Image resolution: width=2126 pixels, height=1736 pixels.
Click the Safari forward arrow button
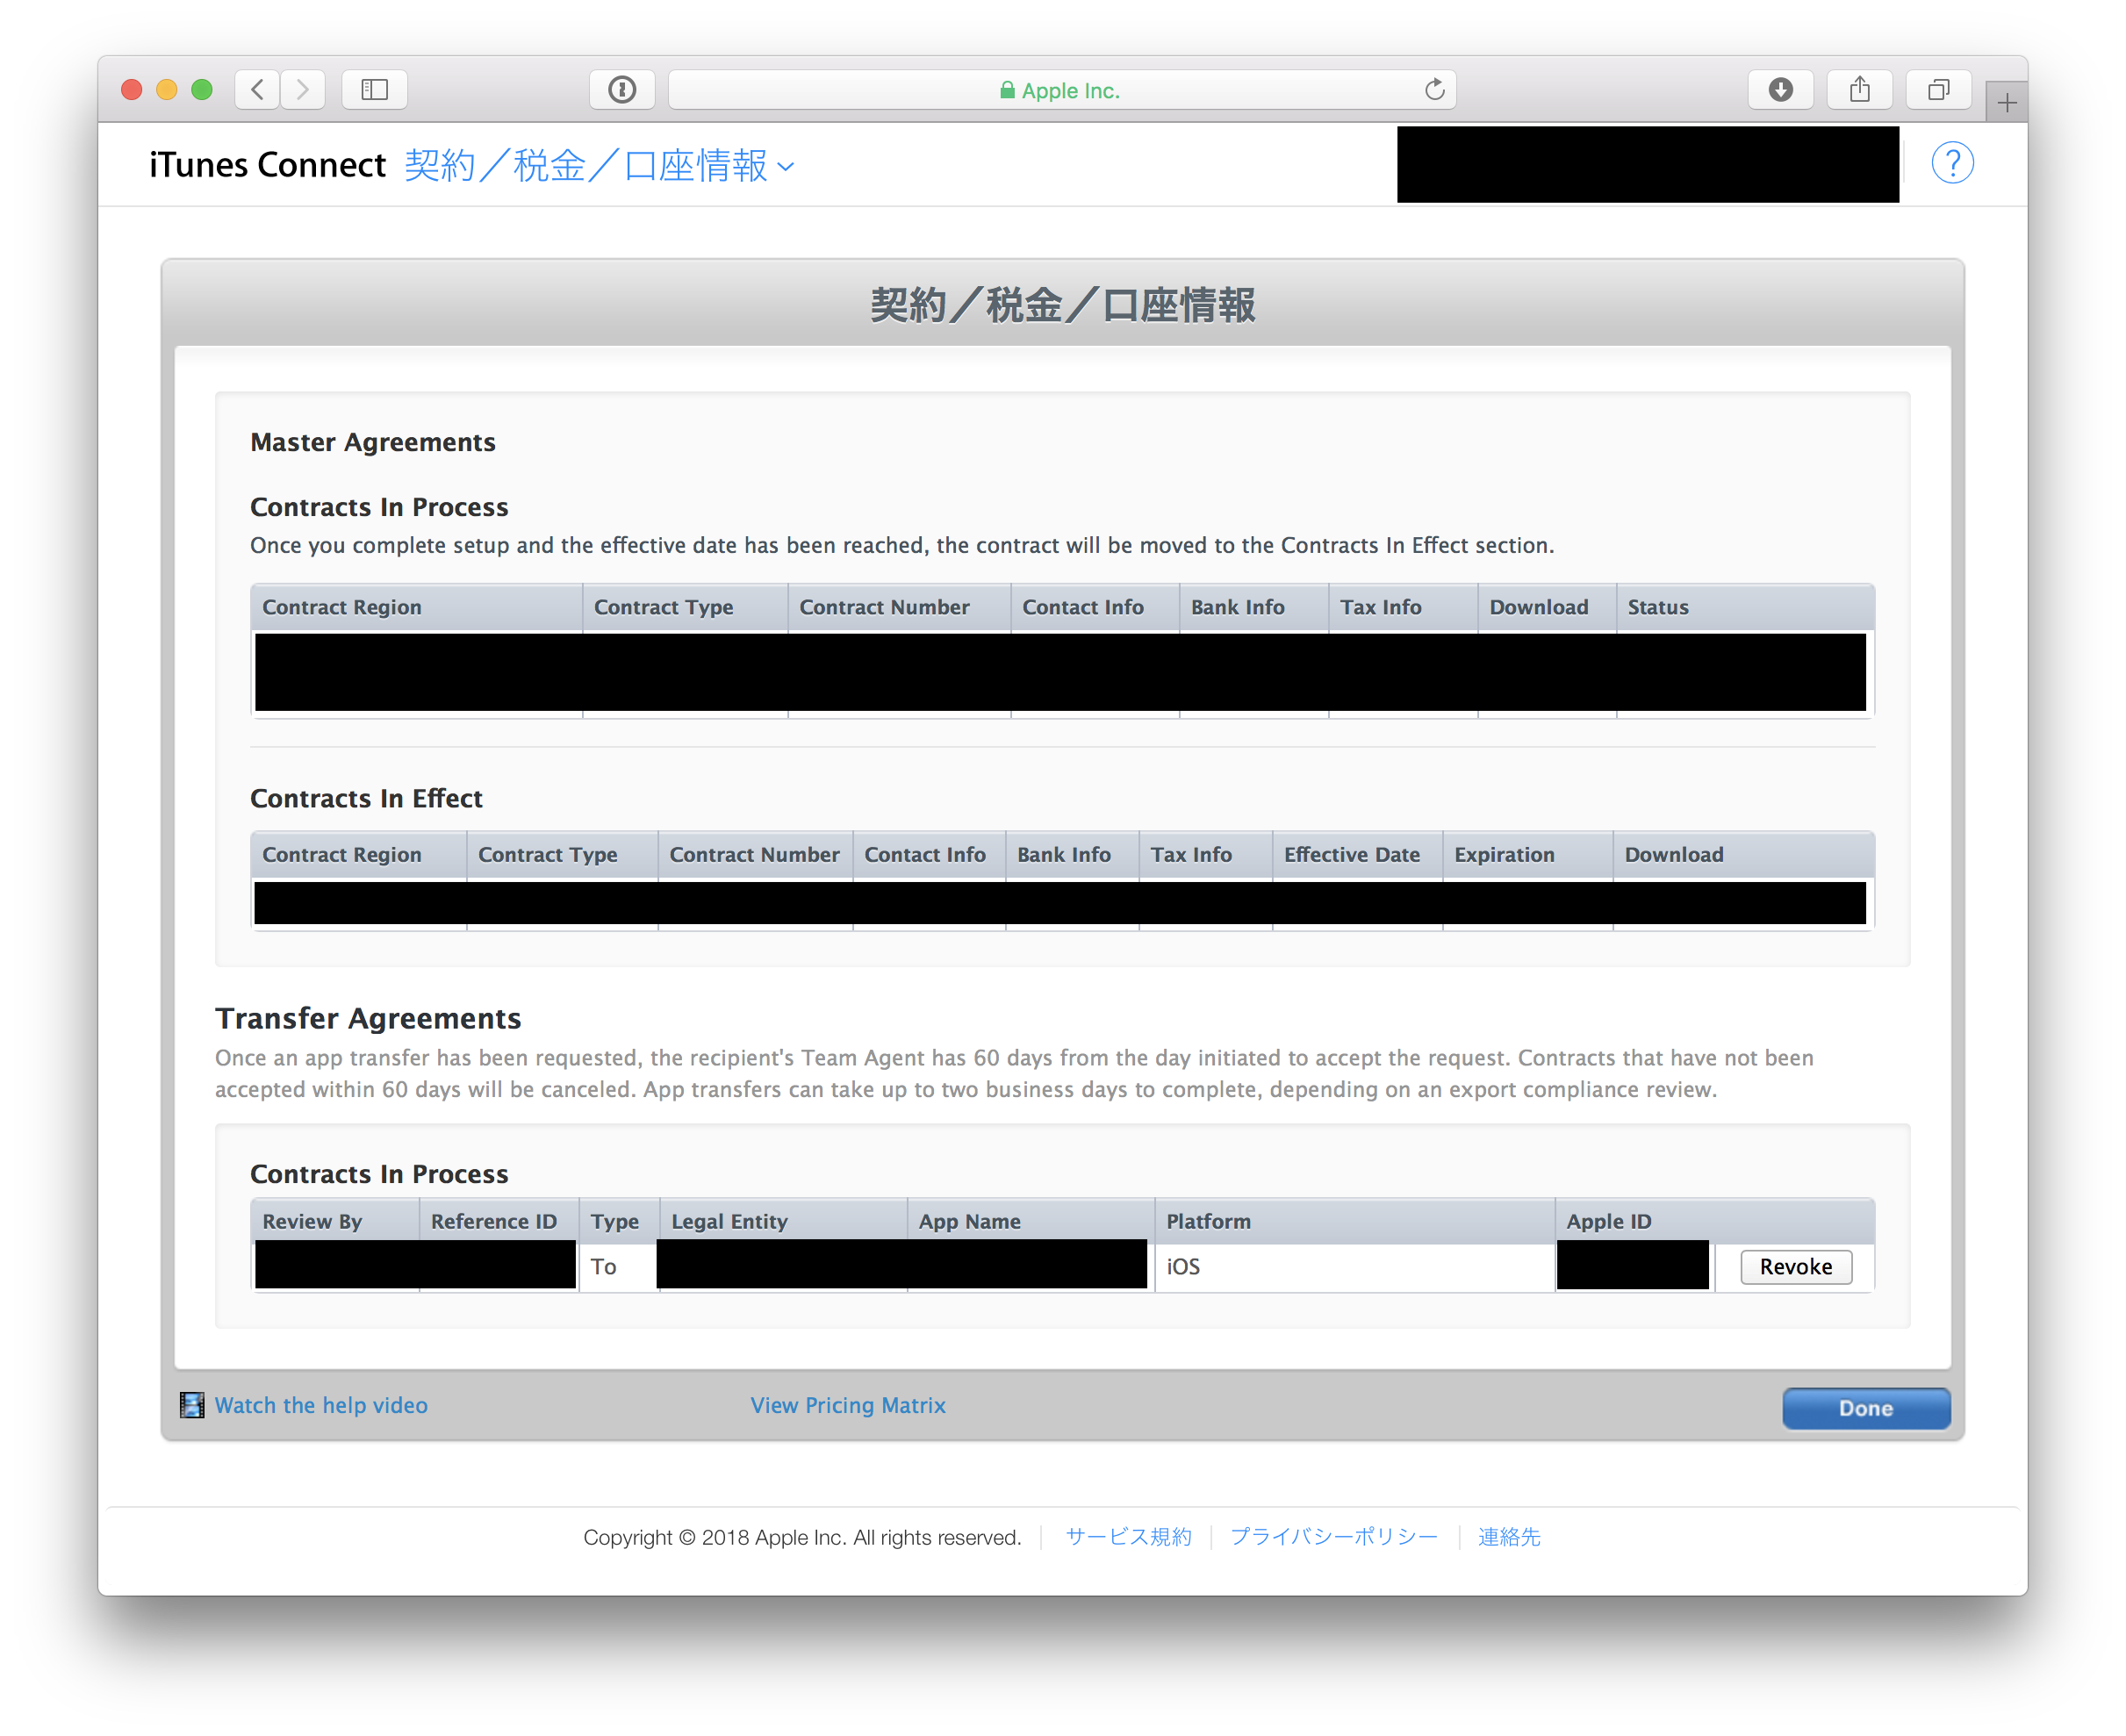pyautogui.click(x=303, y=90)
